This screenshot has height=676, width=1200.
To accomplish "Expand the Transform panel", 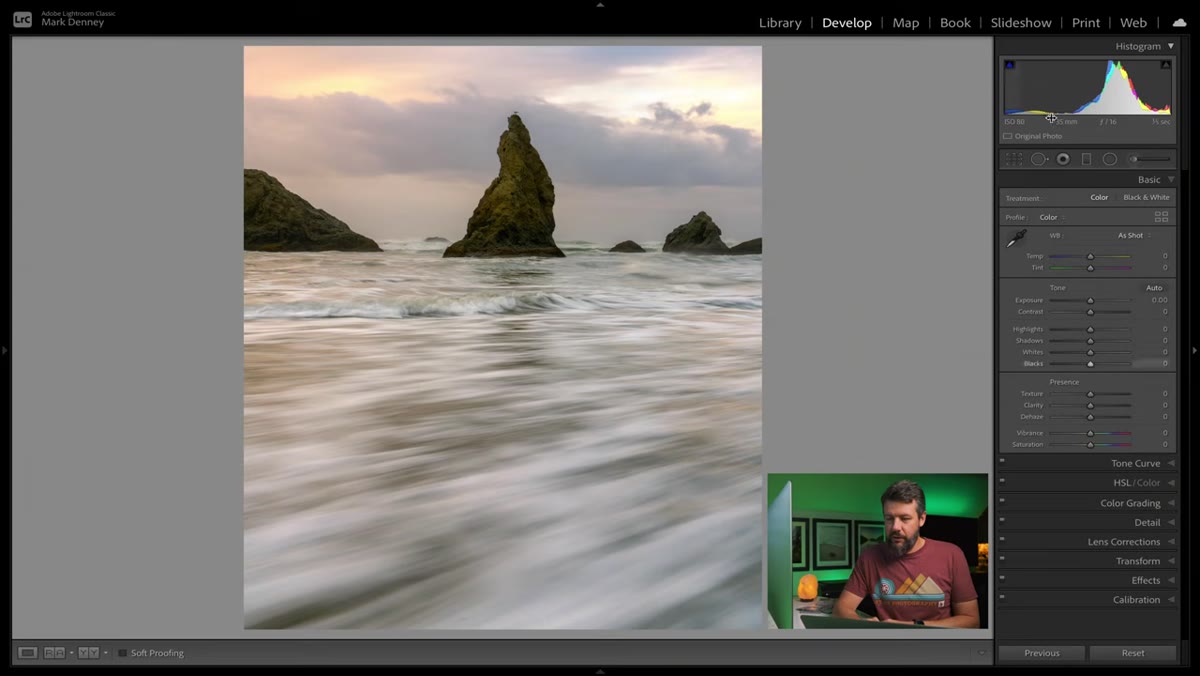I will coord(1171,561).
